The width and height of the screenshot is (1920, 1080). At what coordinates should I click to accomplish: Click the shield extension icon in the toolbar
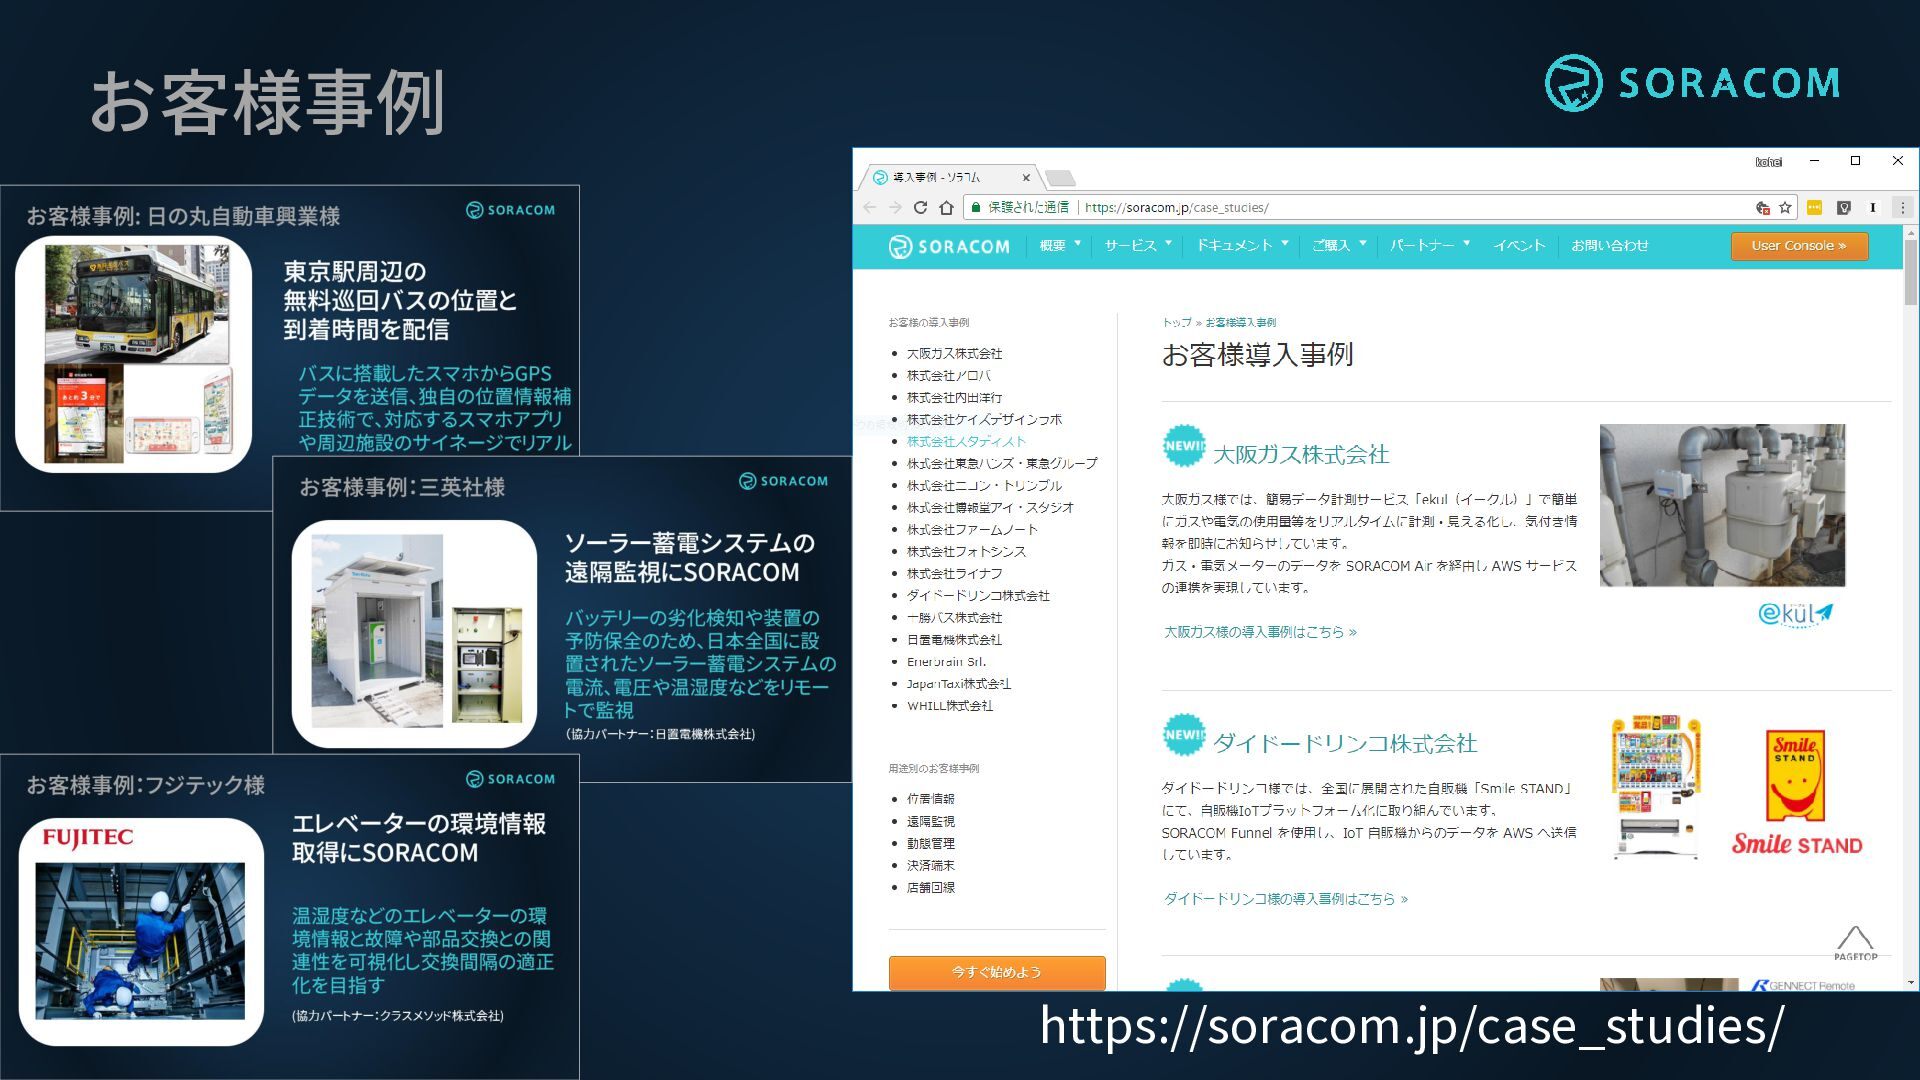click(1844, 208)
